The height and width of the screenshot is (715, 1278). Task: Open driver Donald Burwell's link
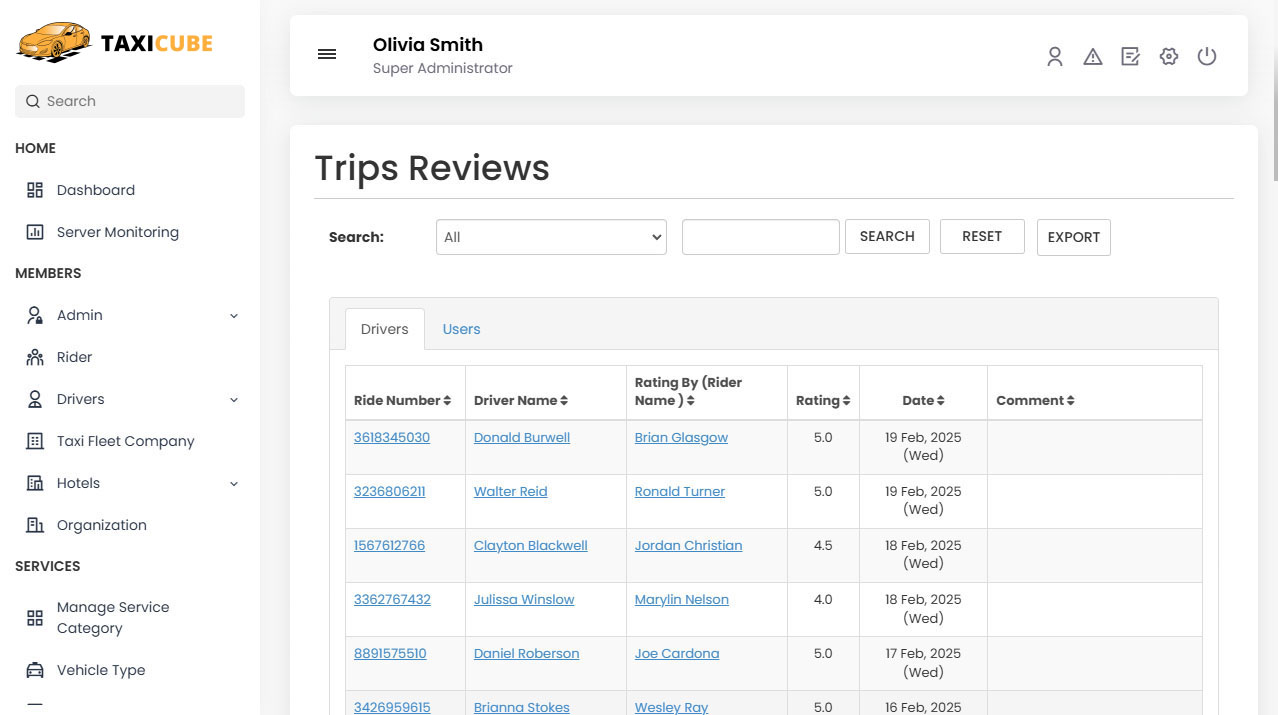coord(521,437)
